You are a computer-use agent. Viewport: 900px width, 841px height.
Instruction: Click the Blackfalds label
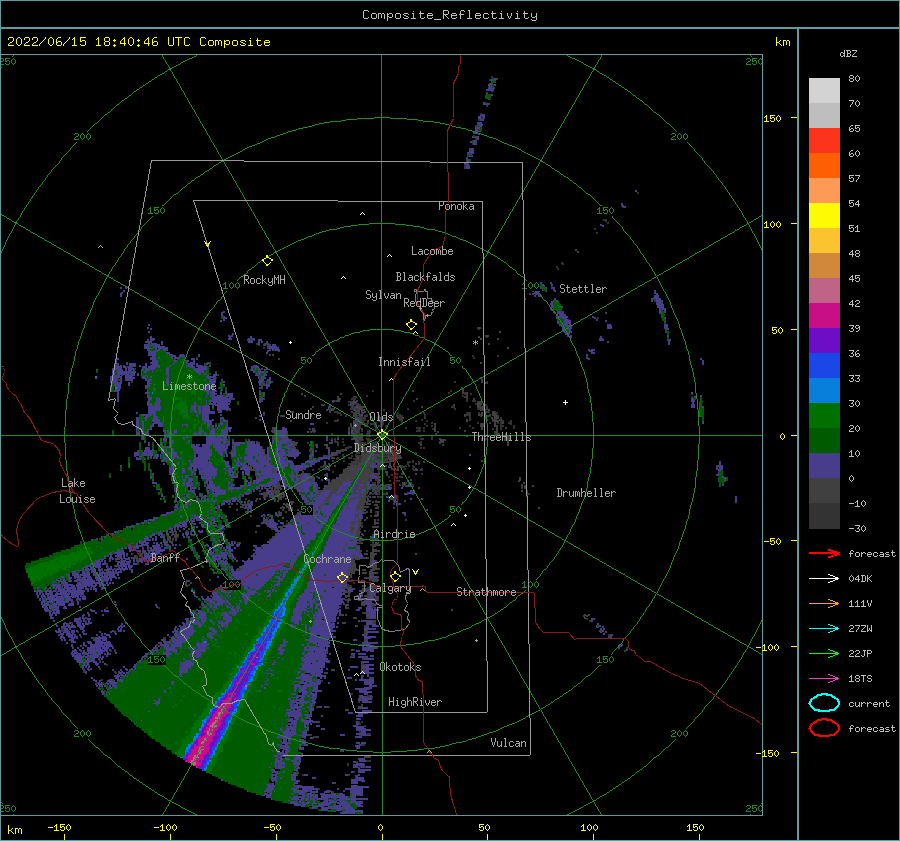click(x=425, y=277)
